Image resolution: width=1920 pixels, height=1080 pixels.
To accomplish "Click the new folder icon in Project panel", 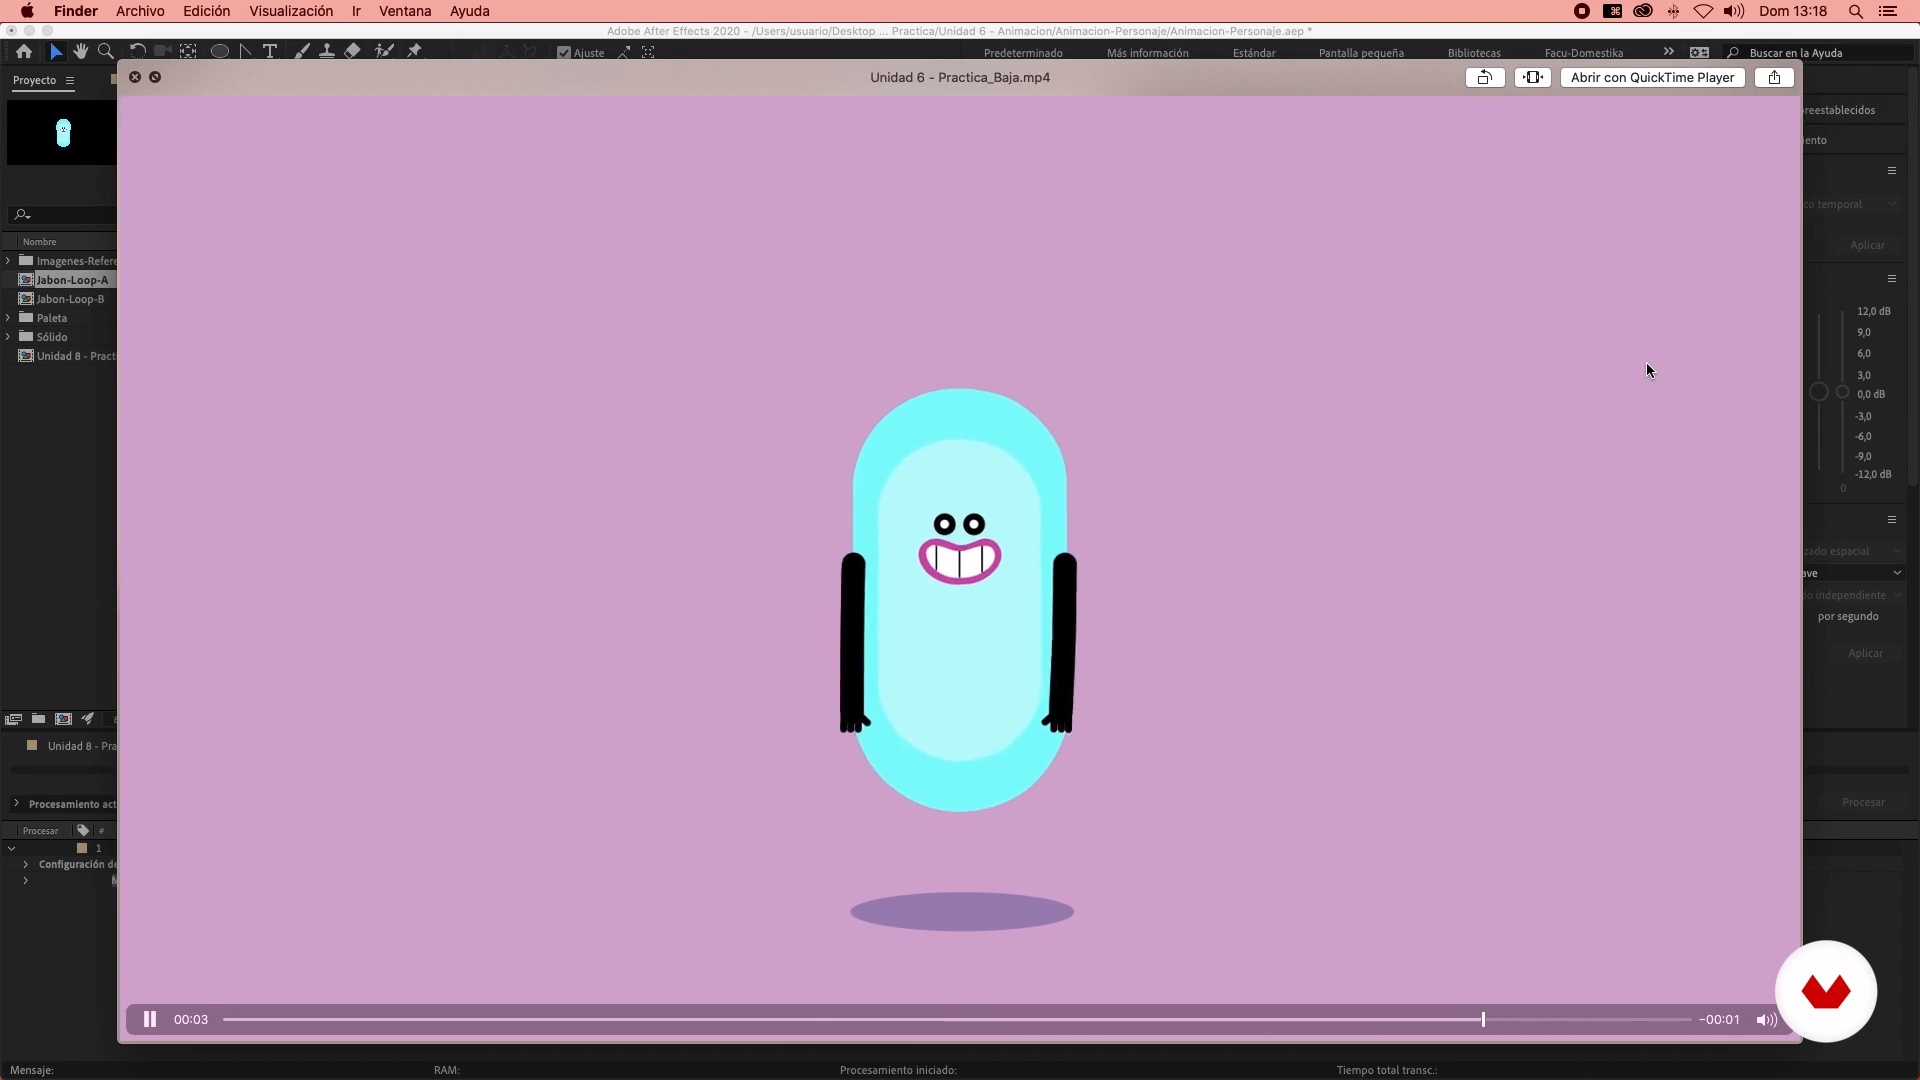I will point(38,719).
